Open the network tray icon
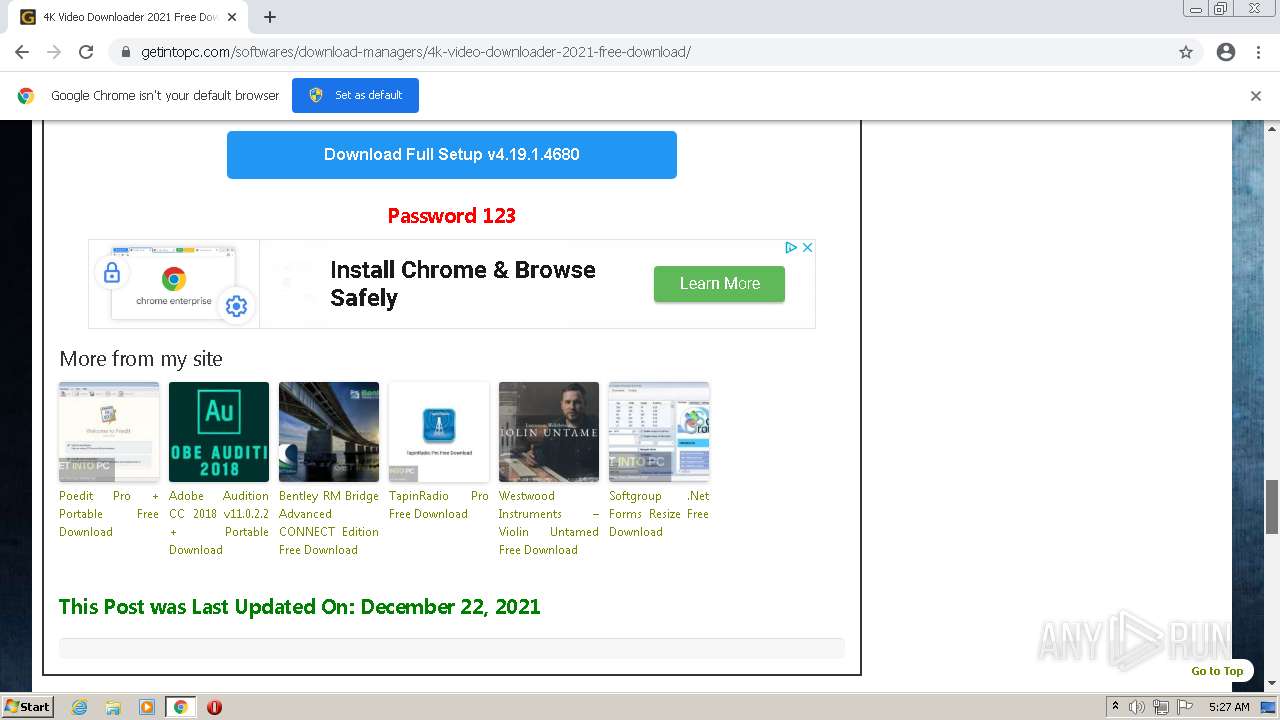 (1161, 707)
